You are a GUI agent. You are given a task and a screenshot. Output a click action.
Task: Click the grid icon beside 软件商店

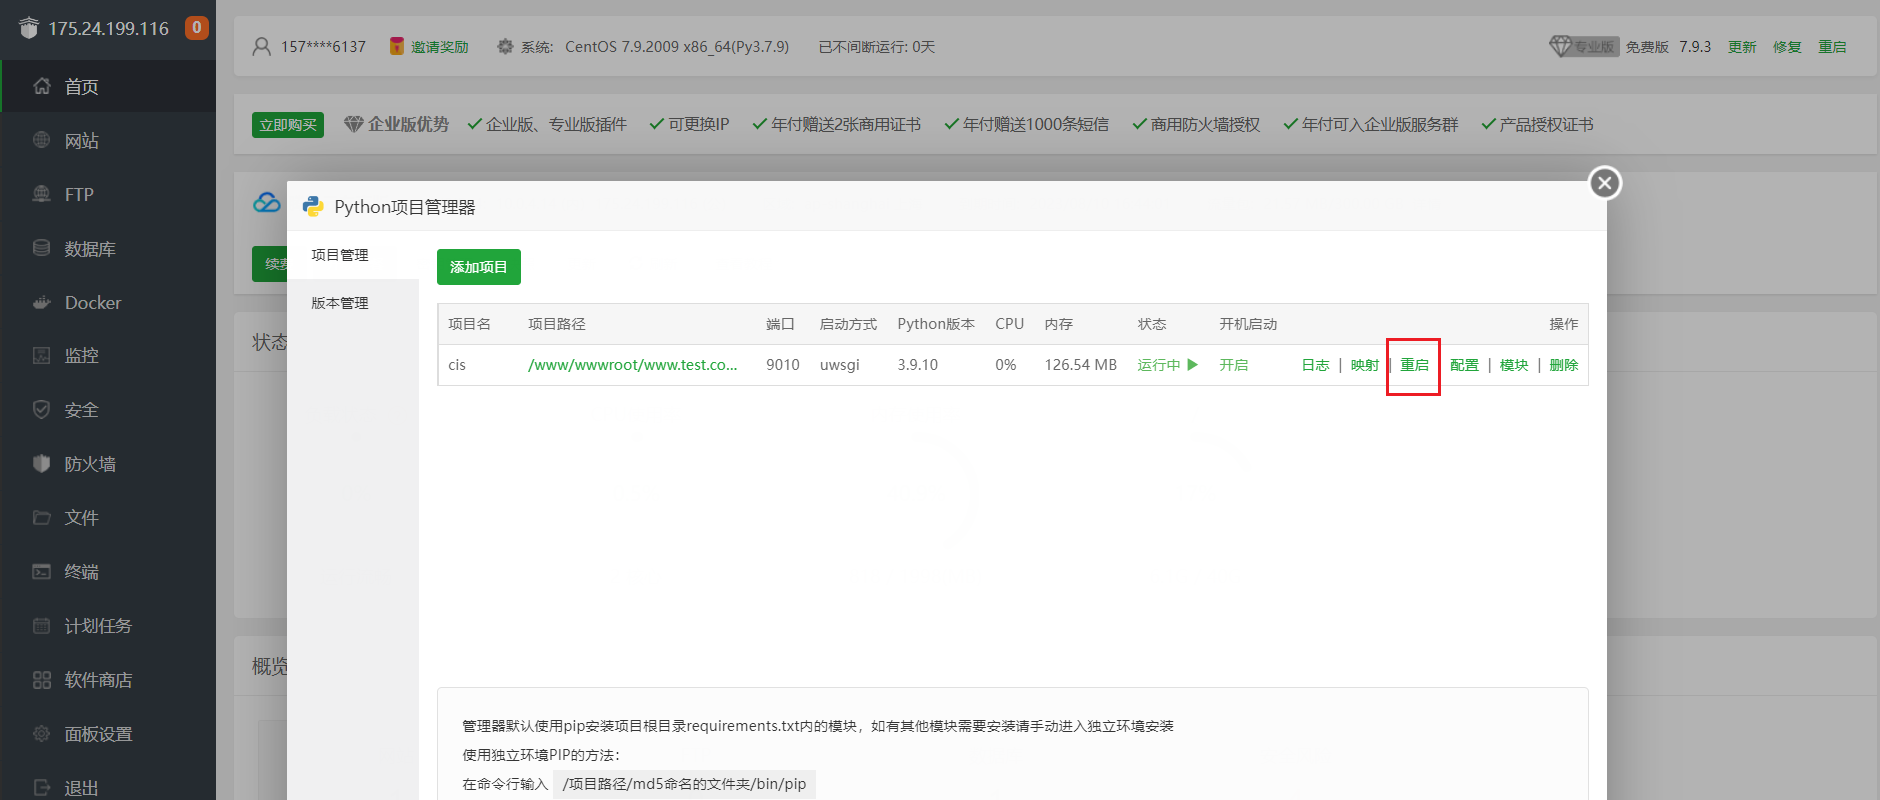(x=42, y=679)
